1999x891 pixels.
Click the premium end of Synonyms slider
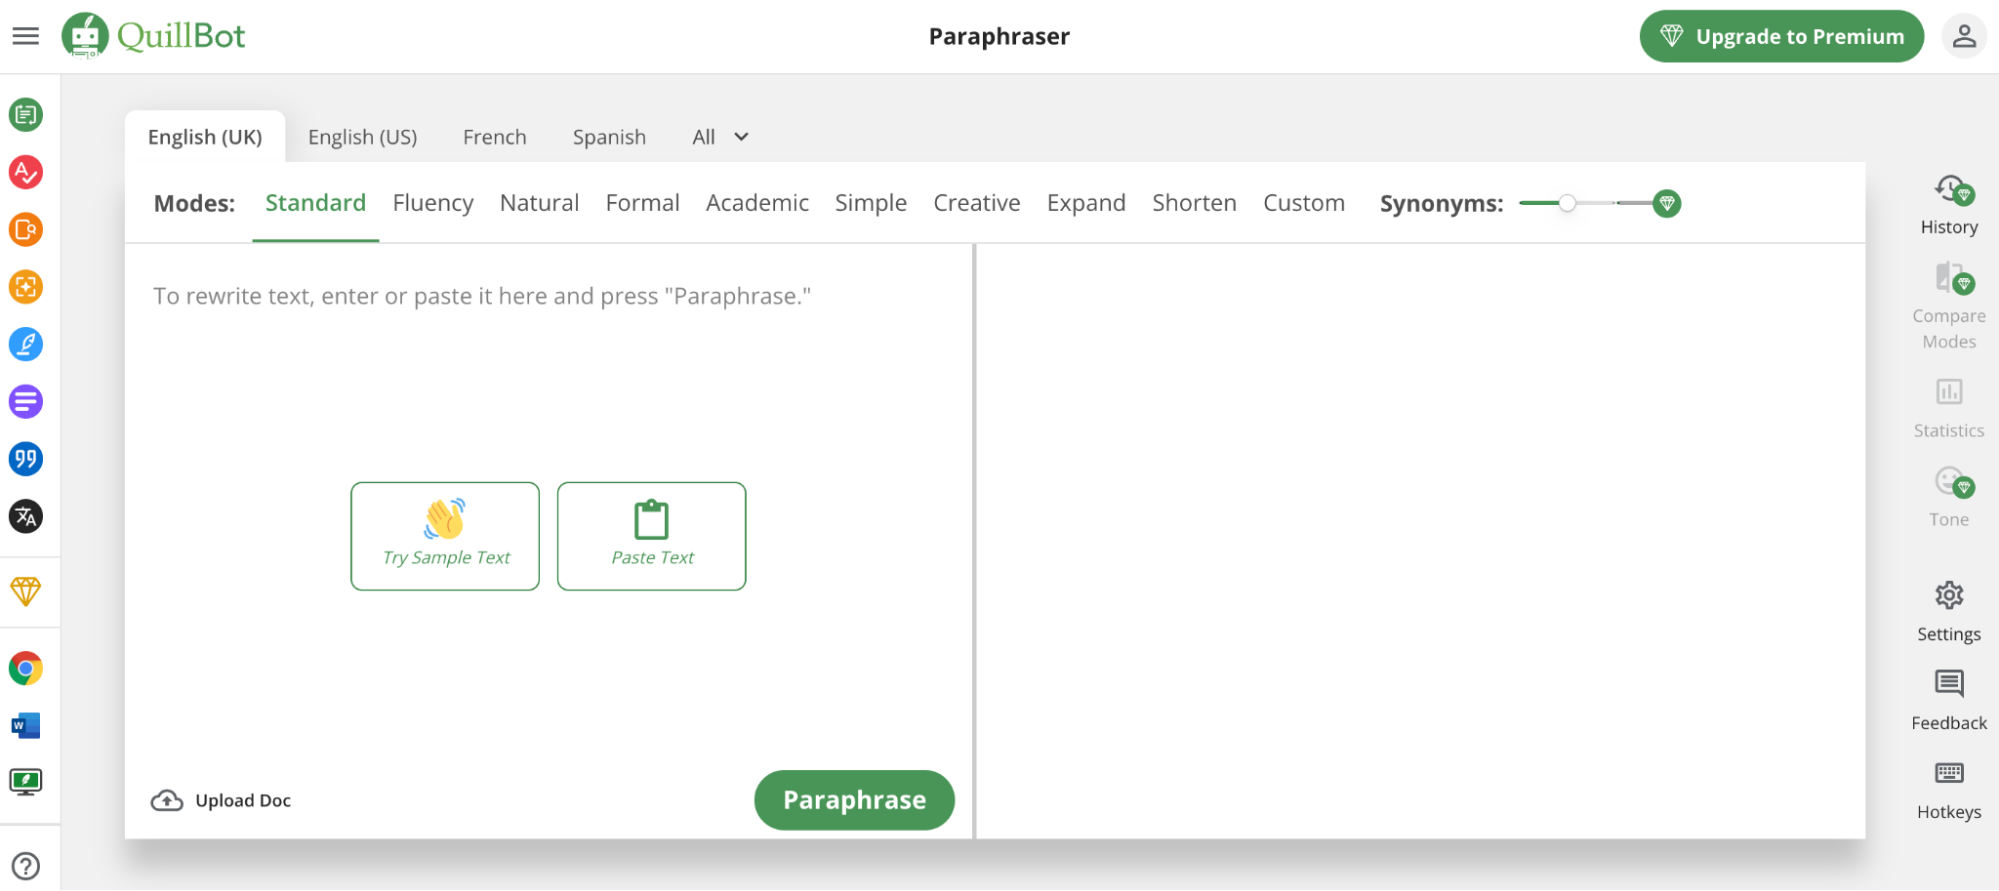tap(1667, 203)
